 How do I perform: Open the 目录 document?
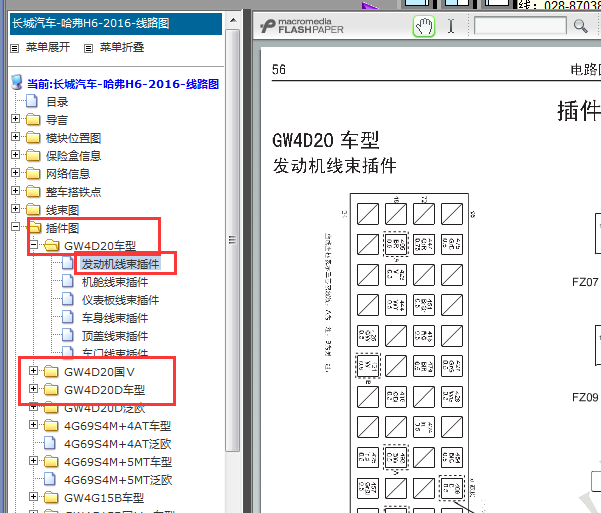[57, 102]
